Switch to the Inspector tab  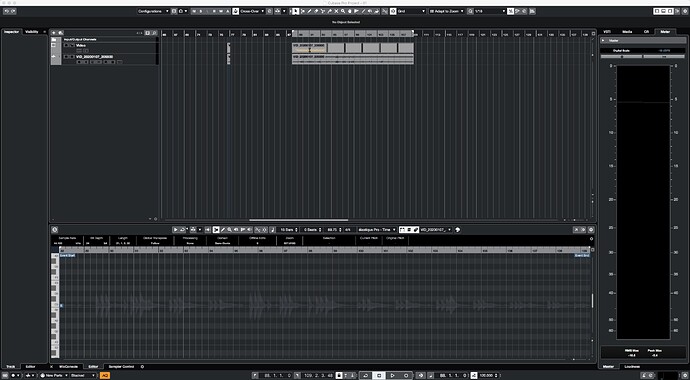pos(12,32)
